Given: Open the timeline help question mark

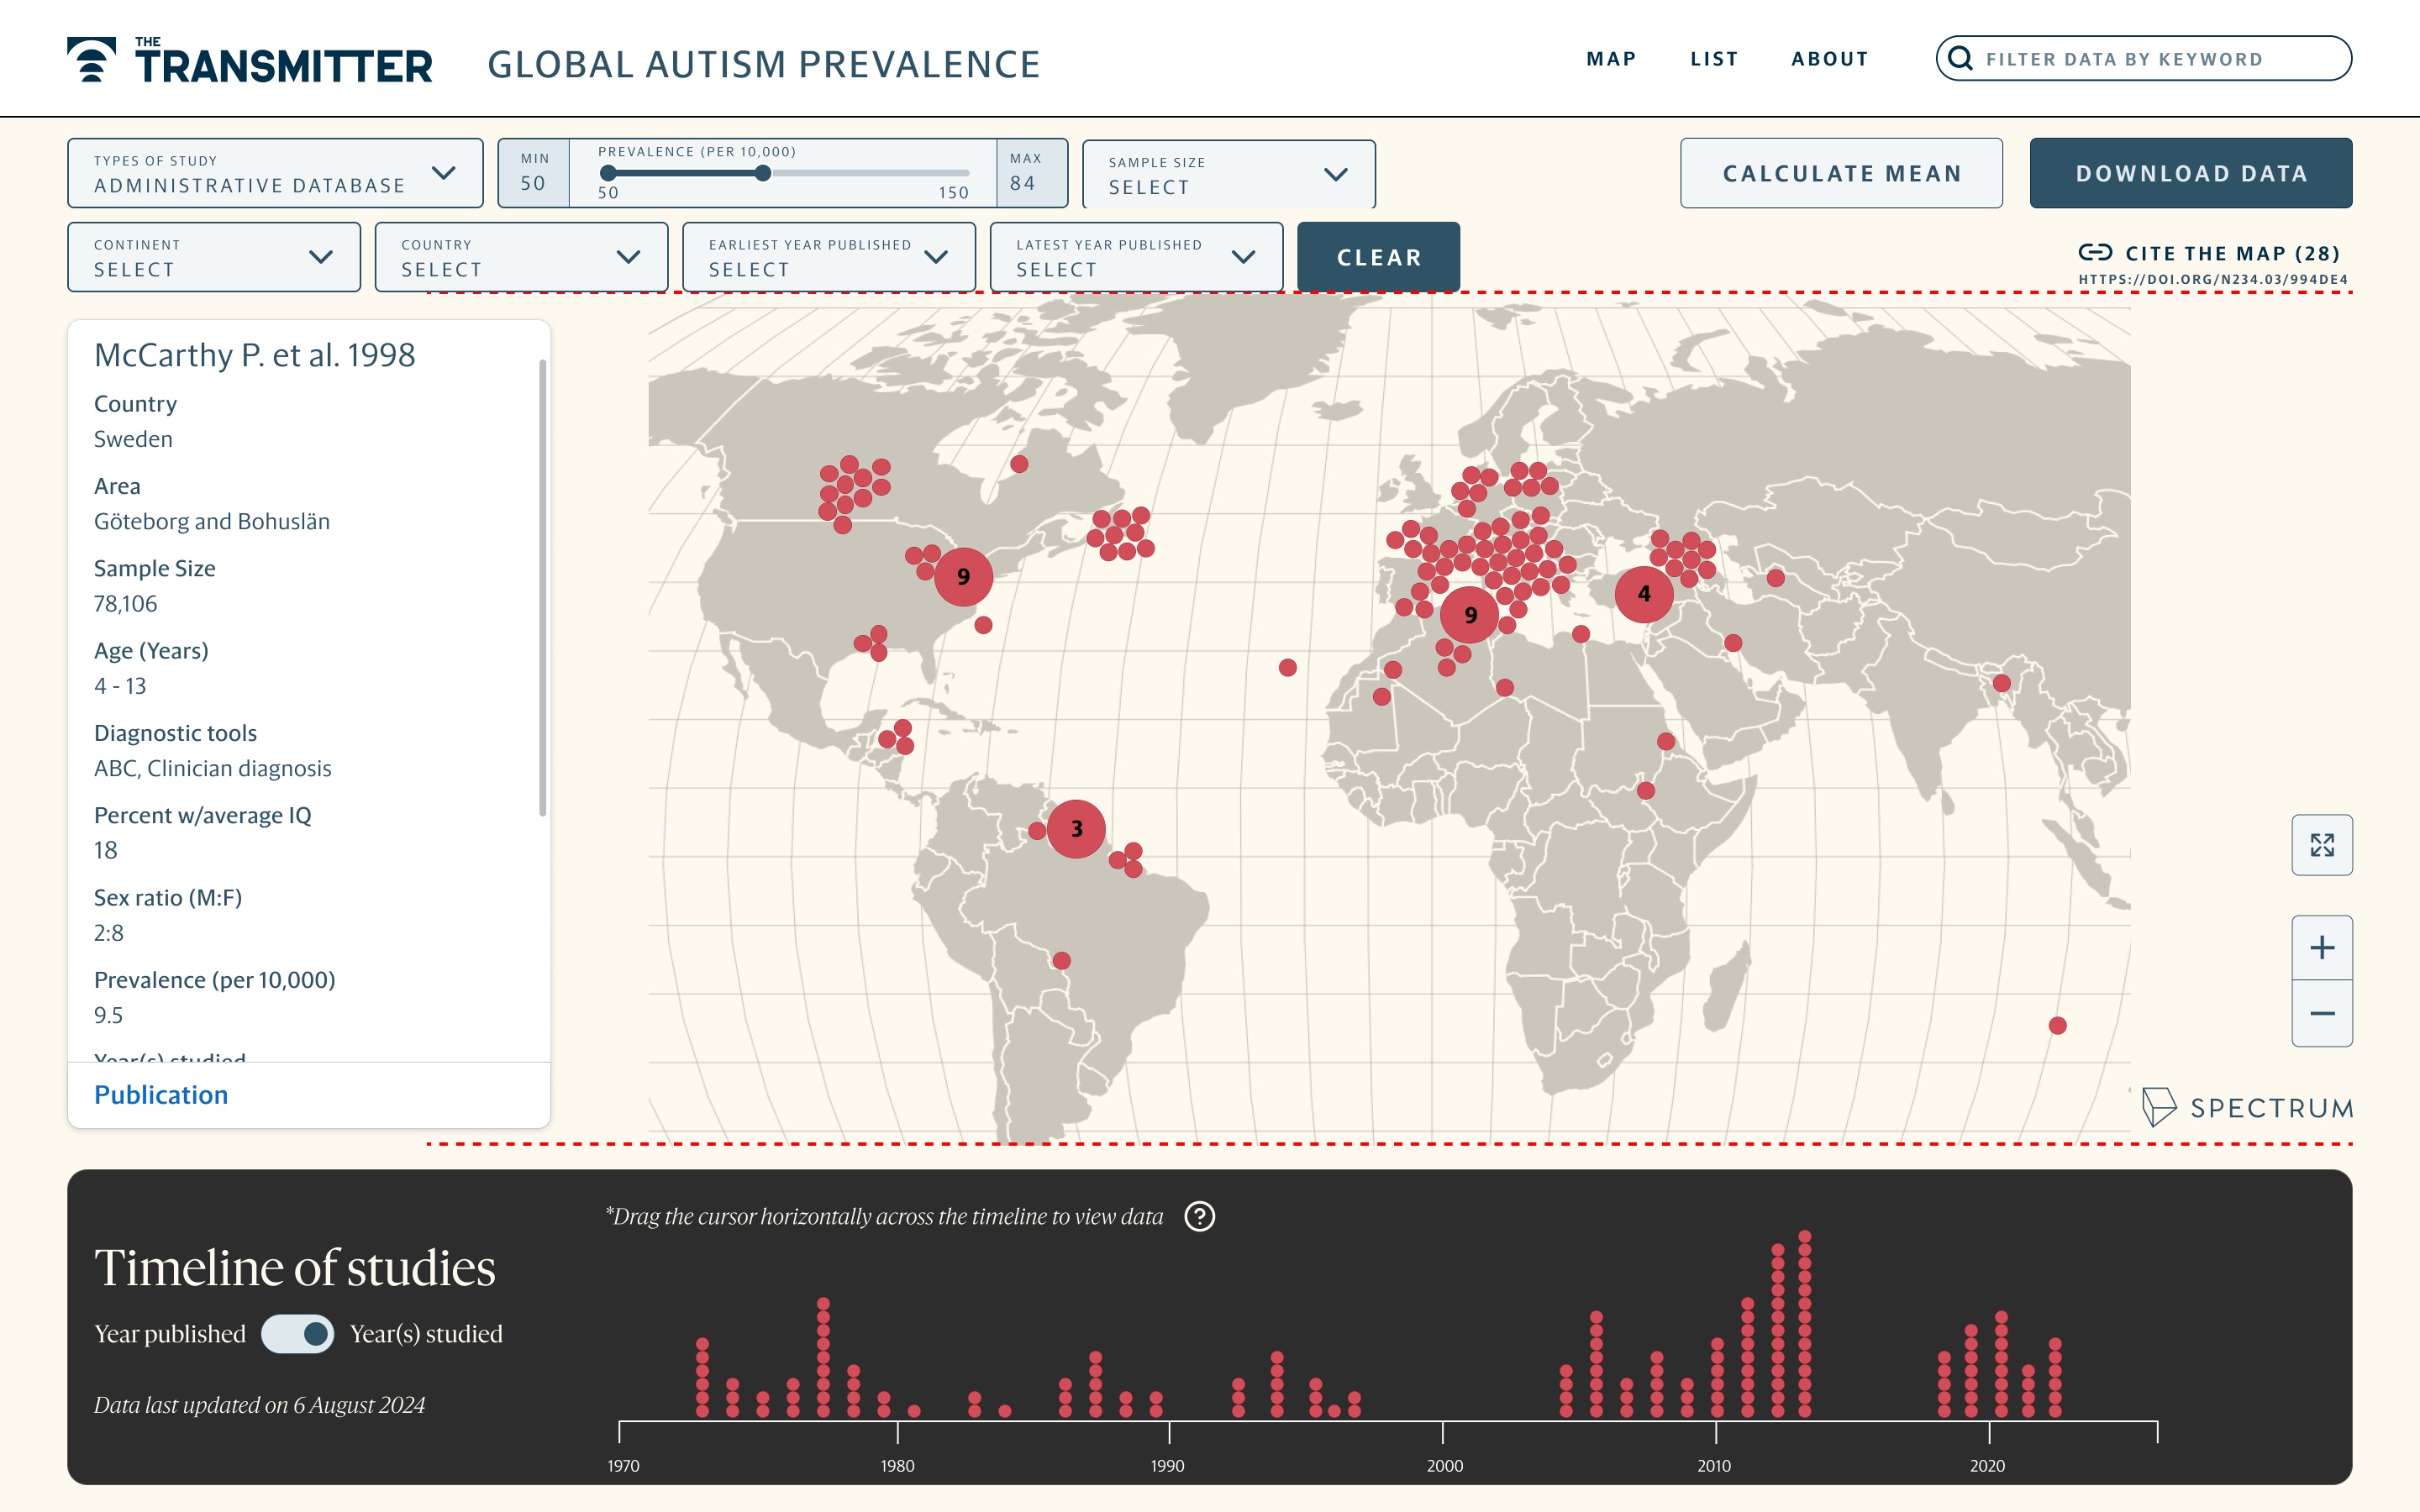Looking at the screenshot, I should click(x=1199, y=1216).
